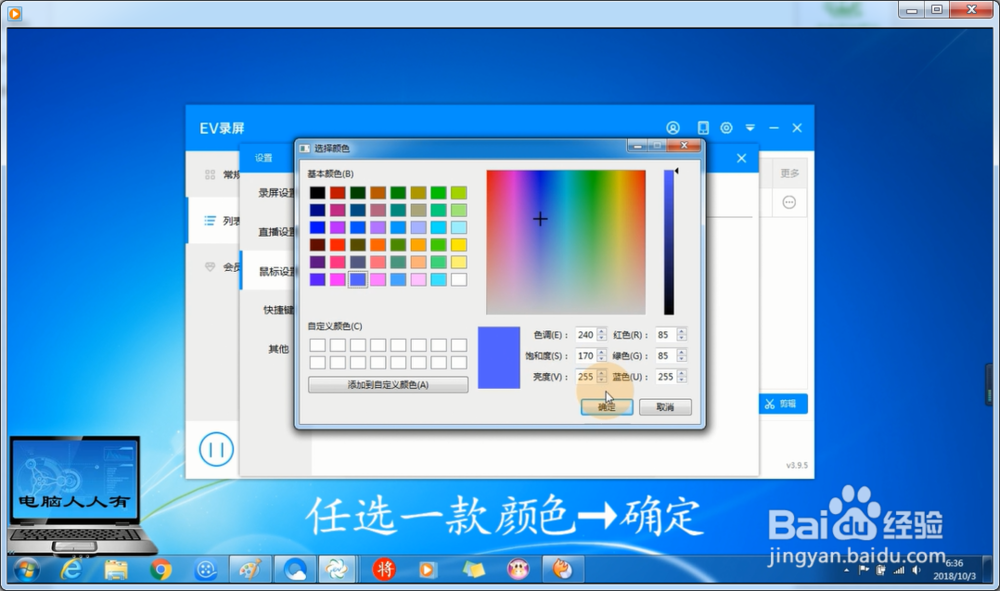Expand the EV录屏 header dropdown arrow menu

point(750,128)
